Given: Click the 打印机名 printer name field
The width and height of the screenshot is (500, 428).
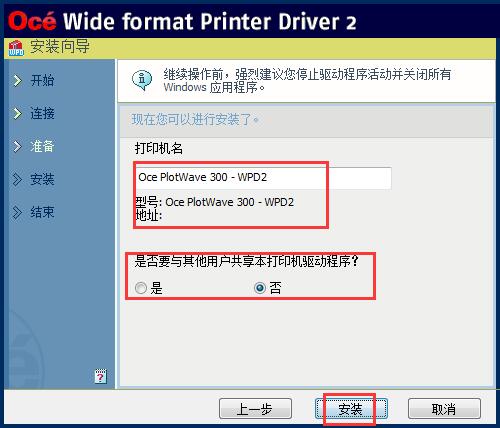Looking at the screenshot, I should pos(263,178).
